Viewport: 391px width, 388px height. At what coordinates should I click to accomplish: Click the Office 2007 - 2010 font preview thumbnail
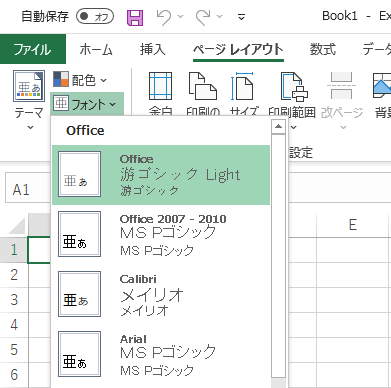(79, 234)
